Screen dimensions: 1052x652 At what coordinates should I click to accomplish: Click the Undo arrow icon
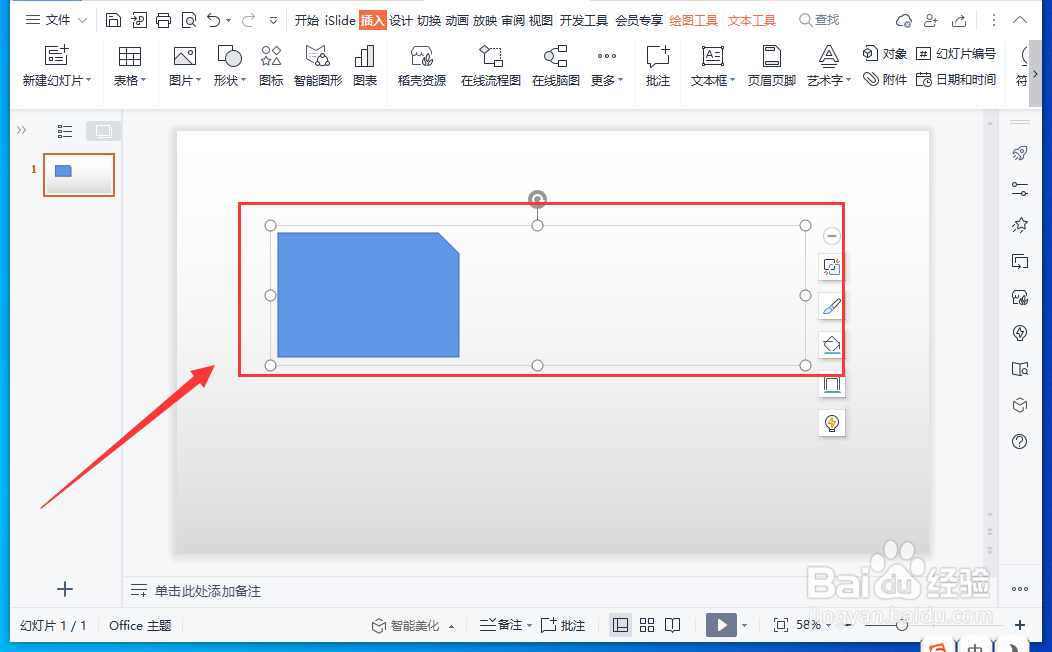pos(213,20)
